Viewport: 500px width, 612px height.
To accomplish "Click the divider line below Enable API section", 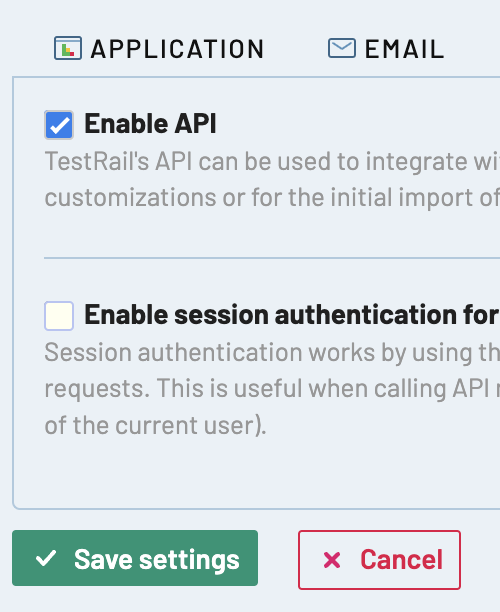I will click(272, 258).
